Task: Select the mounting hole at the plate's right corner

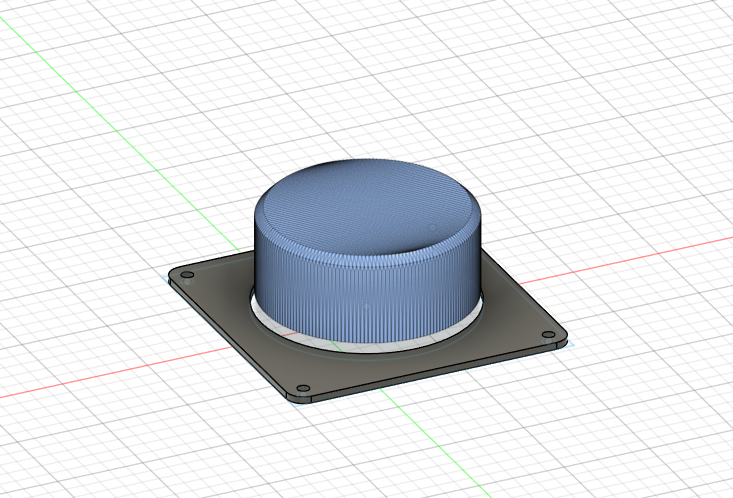Action: [546, 334]
